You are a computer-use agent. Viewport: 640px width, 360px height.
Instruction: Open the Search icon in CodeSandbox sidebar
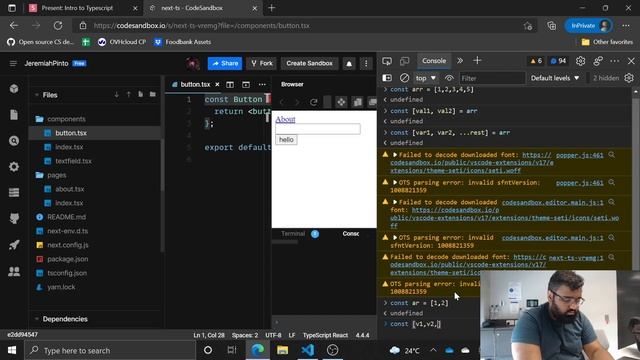pyautogui.click(x=14, y=141)
